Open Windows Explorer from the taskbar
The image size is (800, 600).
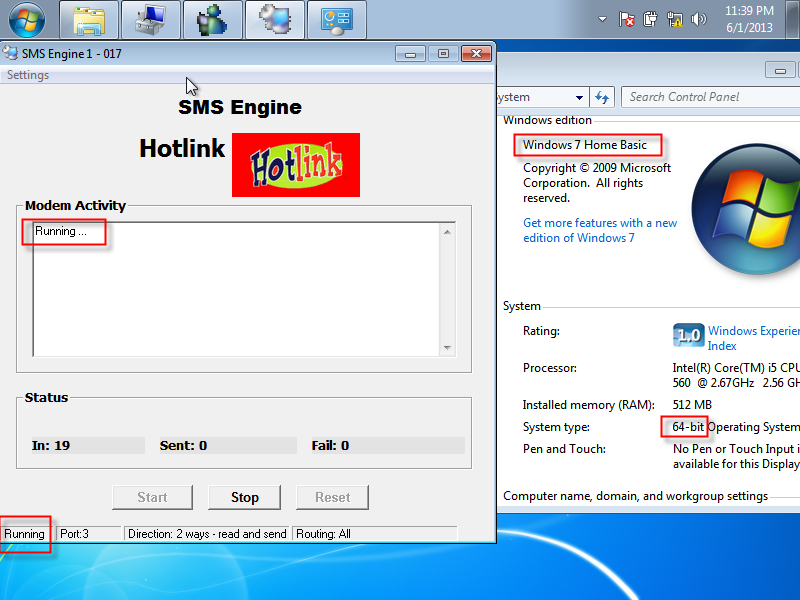(x=90, y=19)
